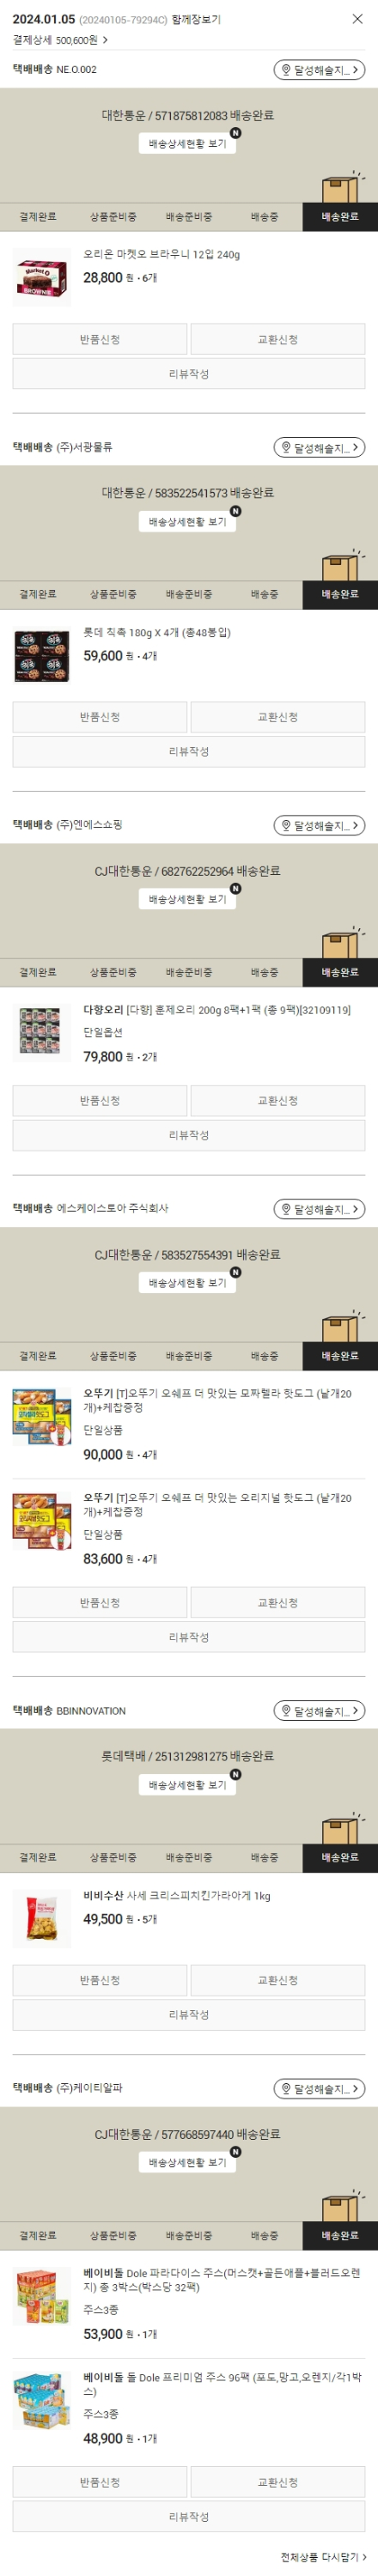
Task: Open 다향오리 훈제오리 product link
Action: pyautogui.click(x=217, y=1010)
